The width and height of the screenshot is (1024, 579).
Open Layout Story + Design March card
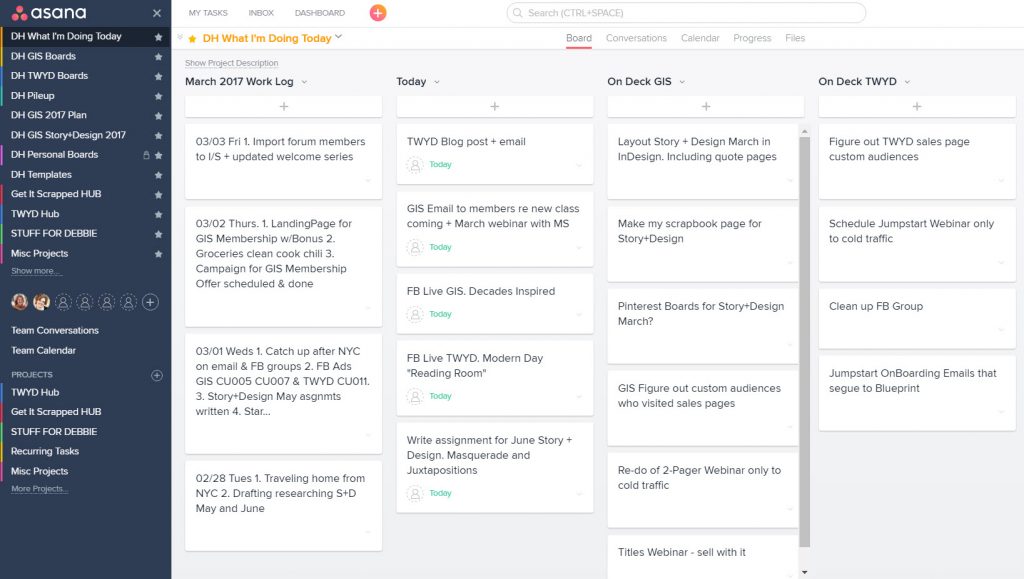pyautogui.click(x=703, y=162)
